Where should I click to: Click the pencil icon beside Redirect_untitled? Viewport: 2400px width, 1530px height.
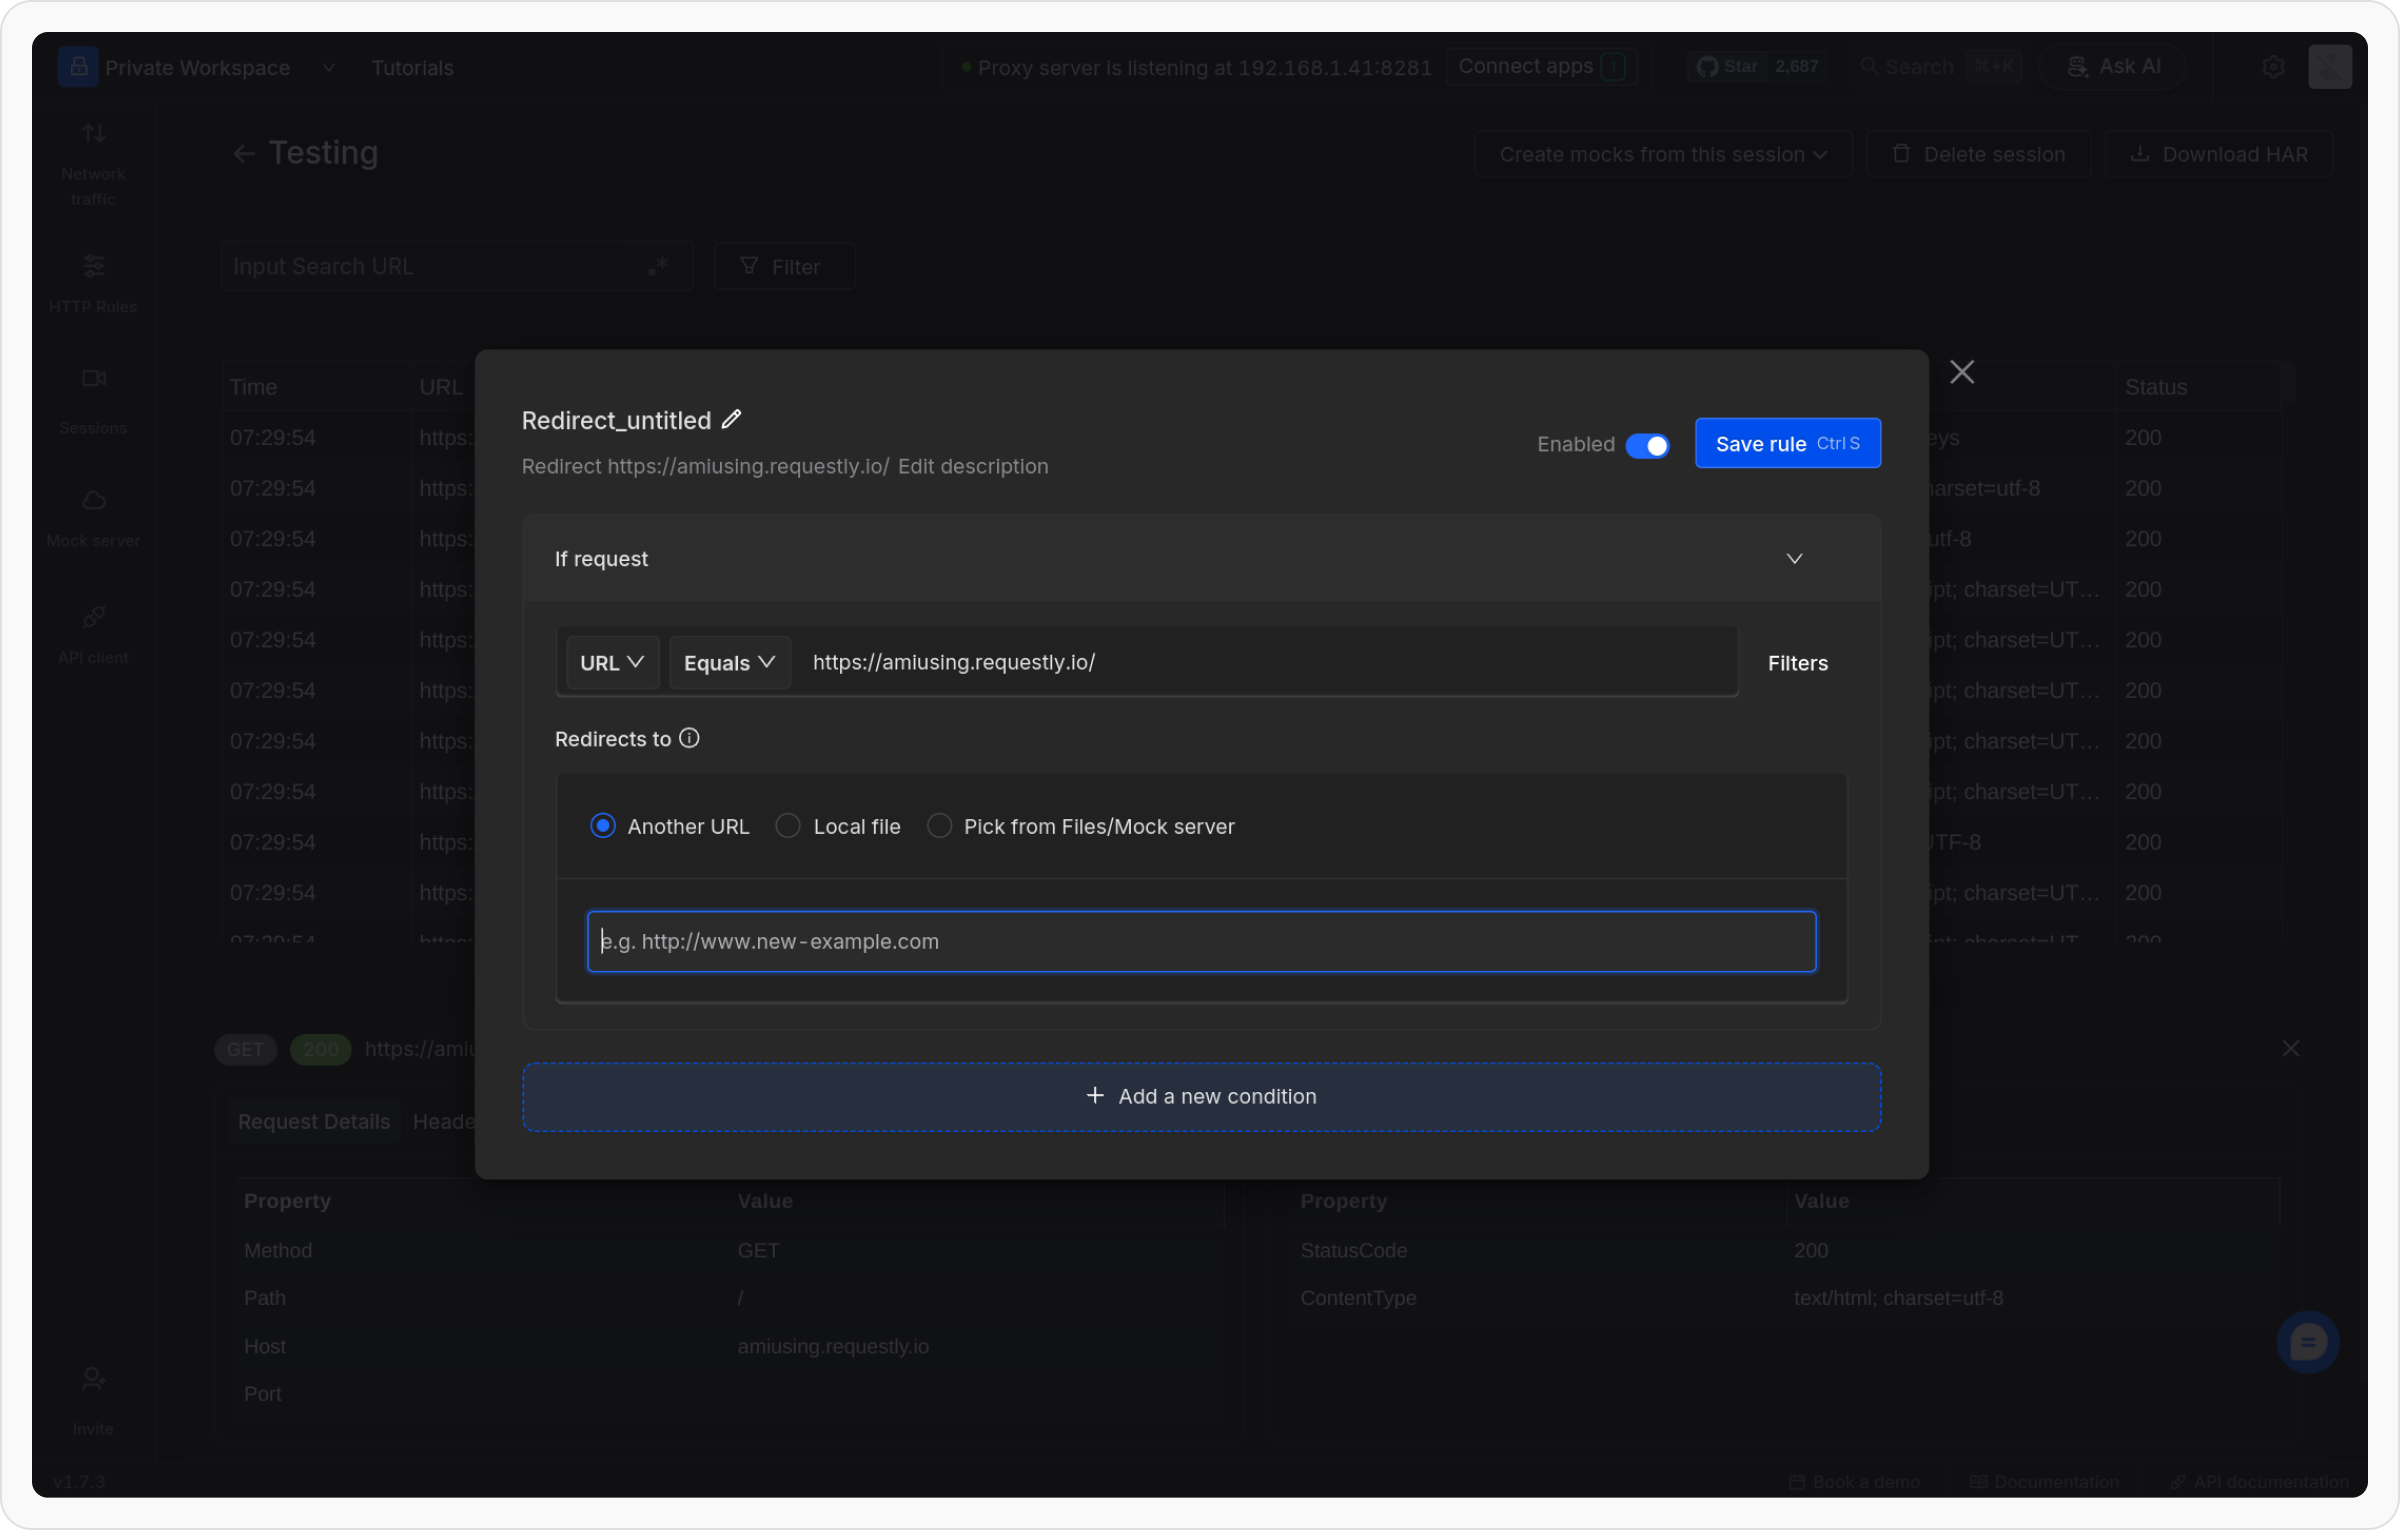(732, 420)
